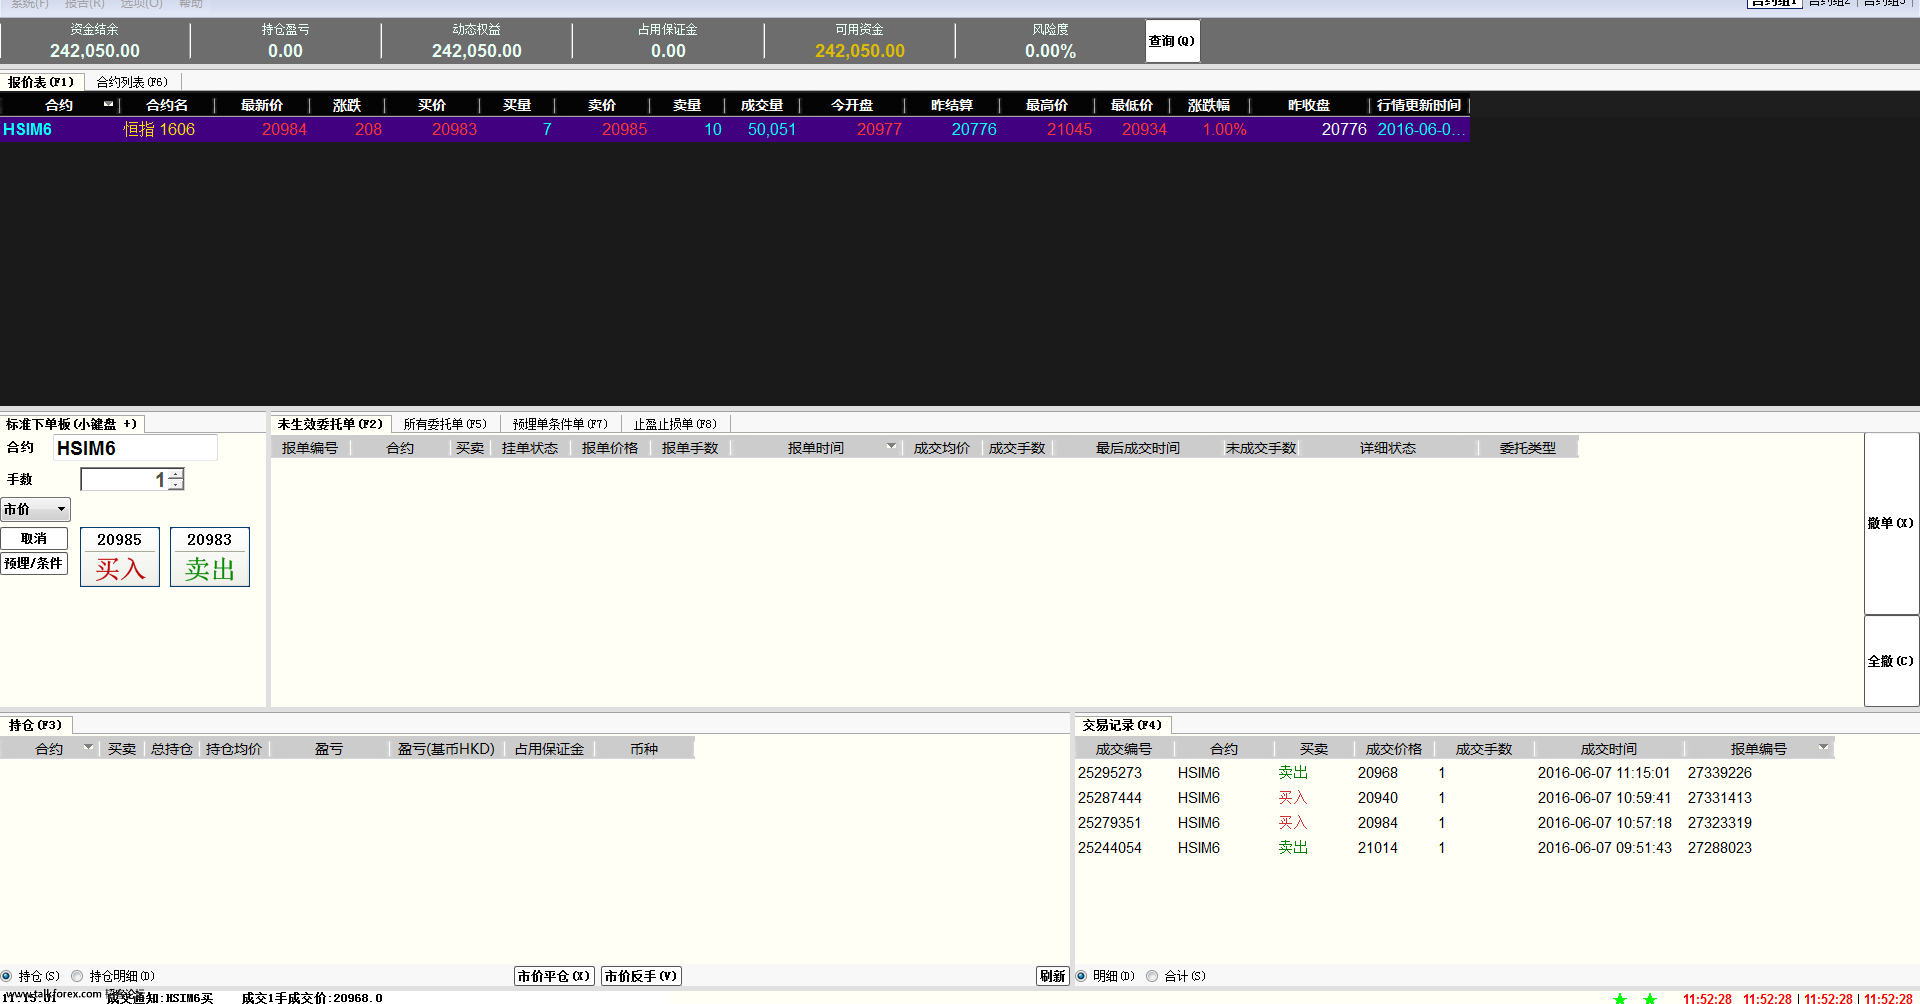Select the 持仓明细(D) radio button
Viewport: 1920px width, 1004px height.
(x=77, y=976)
